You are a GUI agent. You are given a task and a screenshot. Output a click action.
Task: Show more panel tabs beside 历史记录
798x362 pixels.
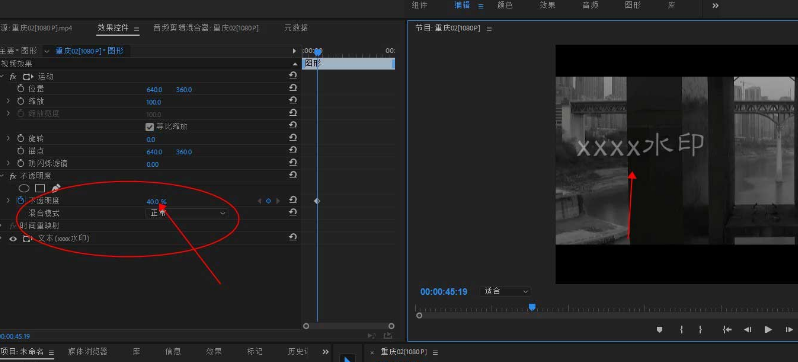[325, 351]
